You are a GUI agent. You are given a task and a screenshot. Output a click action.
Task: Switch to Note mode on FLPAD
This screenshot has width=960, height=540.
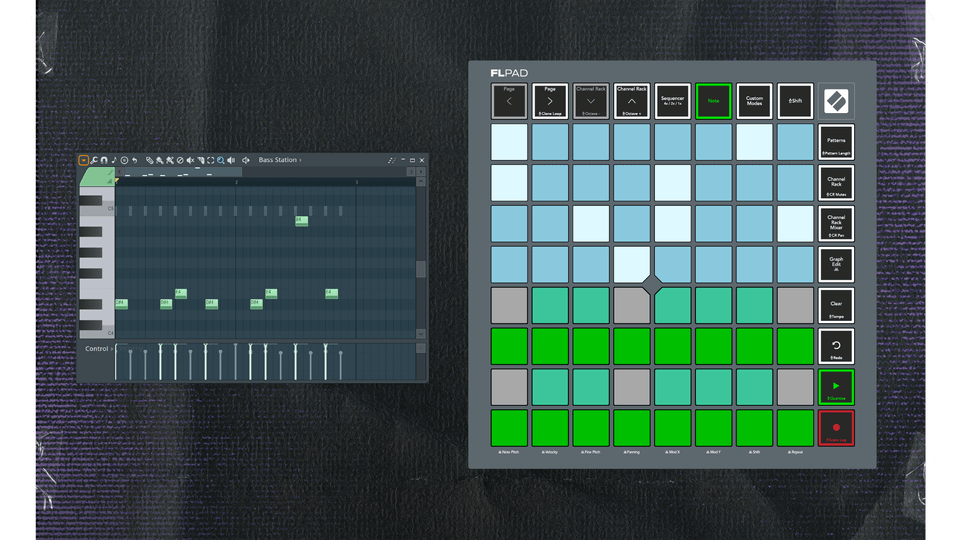[x=713, y=101]
